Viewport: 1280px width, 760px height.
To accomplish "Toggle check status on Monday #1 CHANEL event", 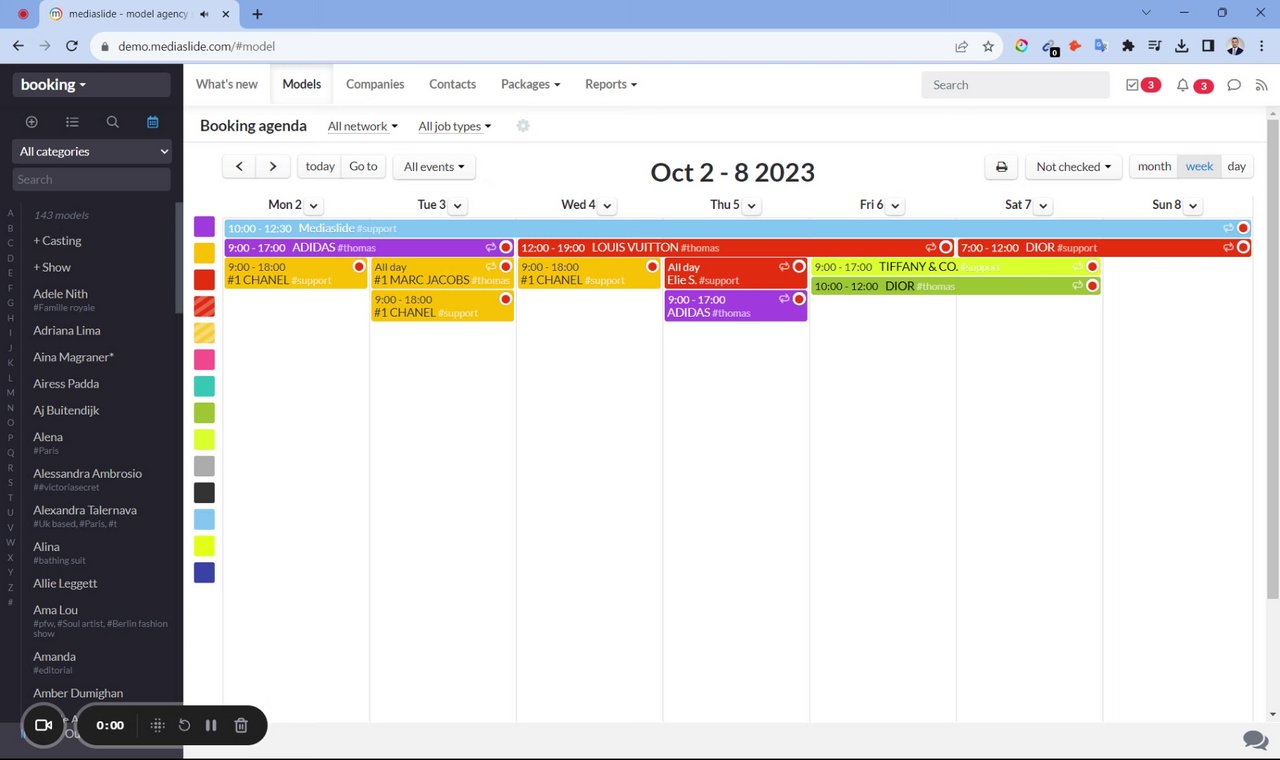I will [x=358, y=267].
